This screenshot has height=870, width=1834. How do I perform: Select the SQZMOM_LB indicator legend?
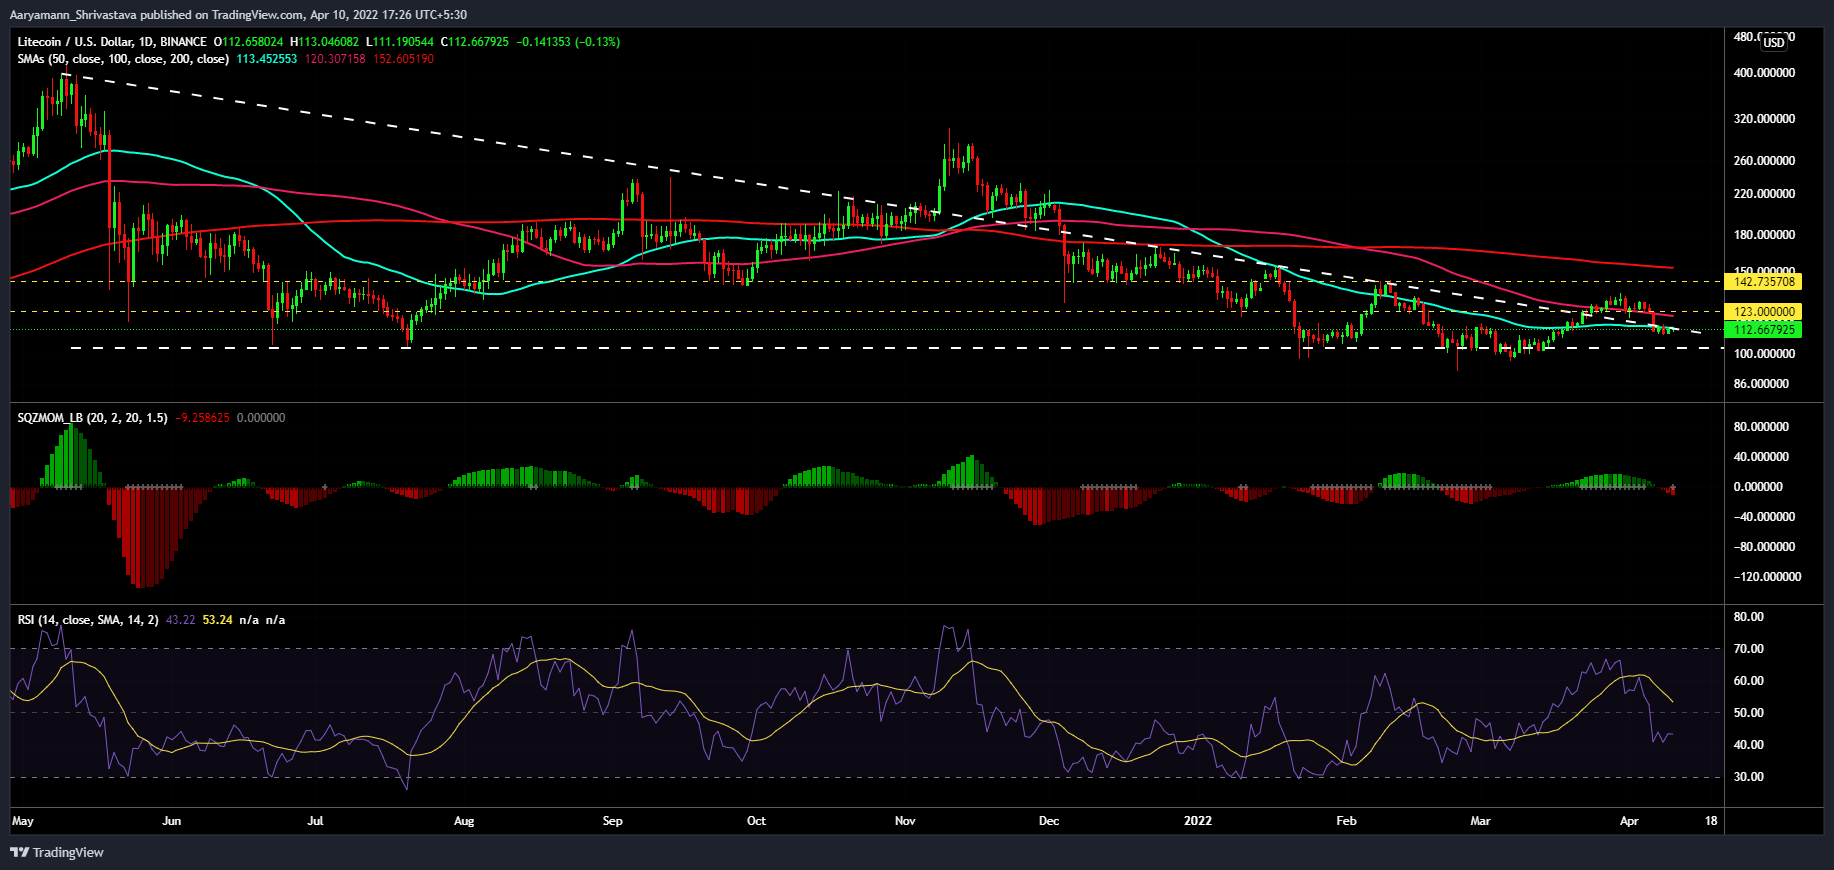click(92, 418)
